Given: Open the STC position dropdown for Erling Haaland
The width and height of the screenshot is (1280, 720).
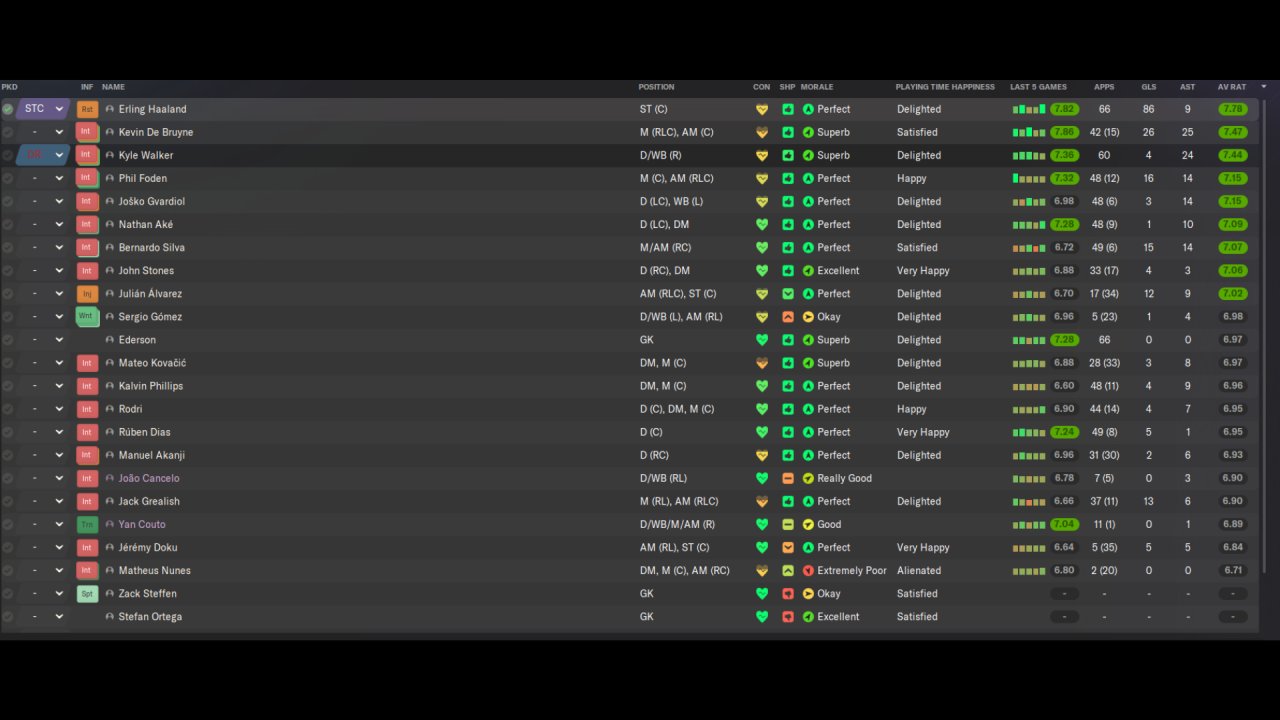Looking at the screenshot, I should 42,109.
